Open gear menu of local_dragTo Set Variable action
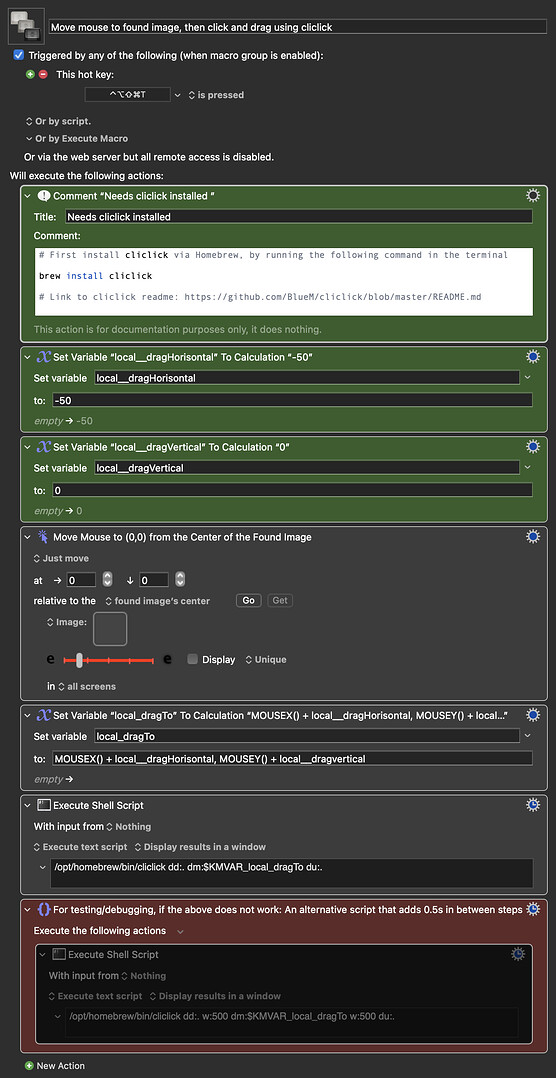556x1078 pixels. coord(533,716)
